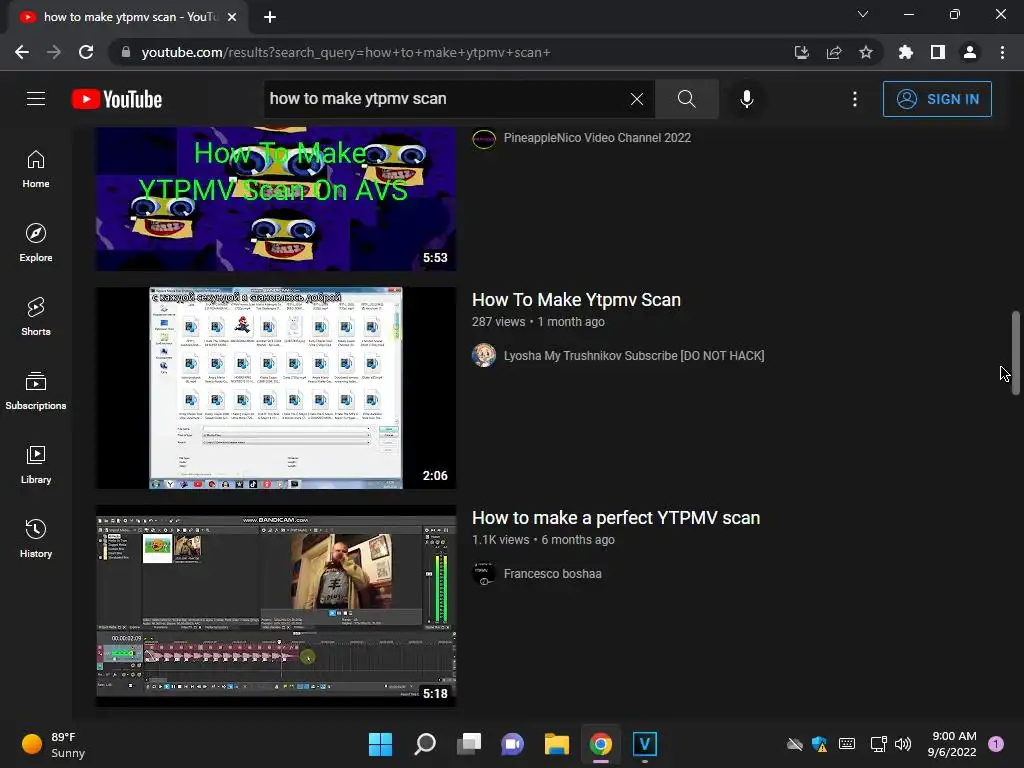This screenshot has width=1024, height=768.
Task: Open Chat app on taskbar
Action: click(513, 744)
